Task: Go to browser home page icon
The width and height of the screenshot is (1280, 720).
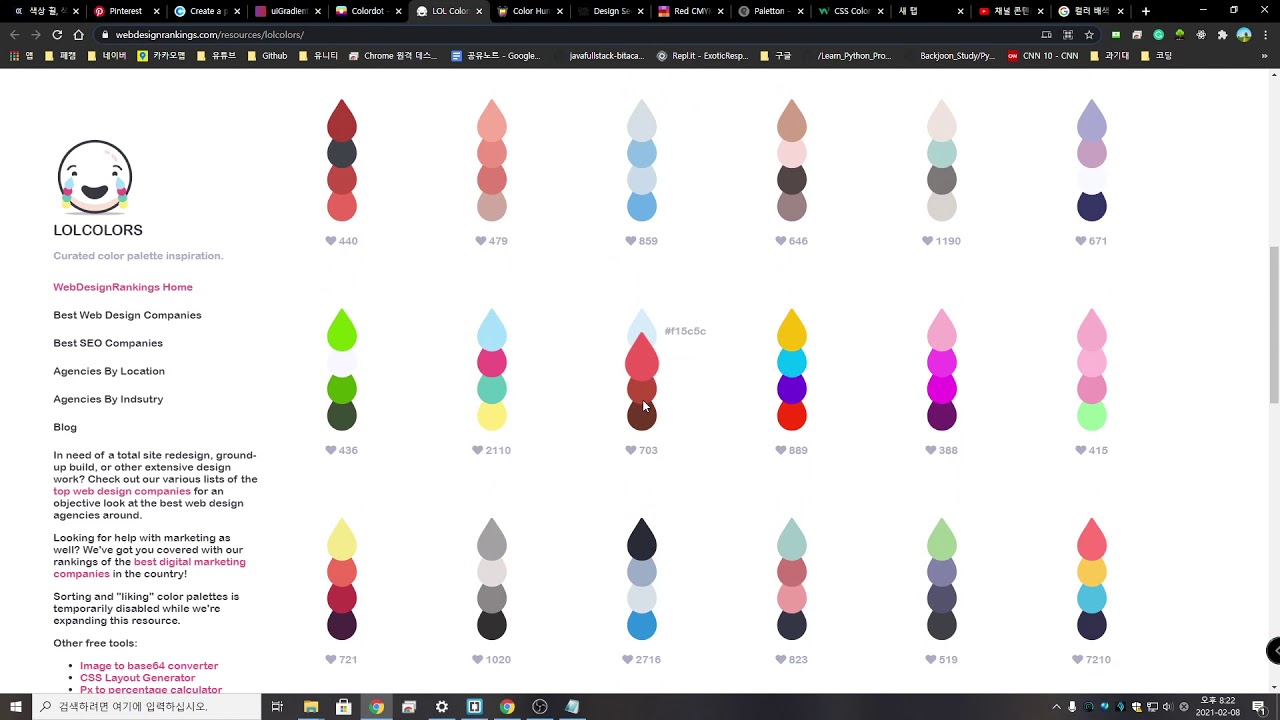Action: click(x=78, y=34)
